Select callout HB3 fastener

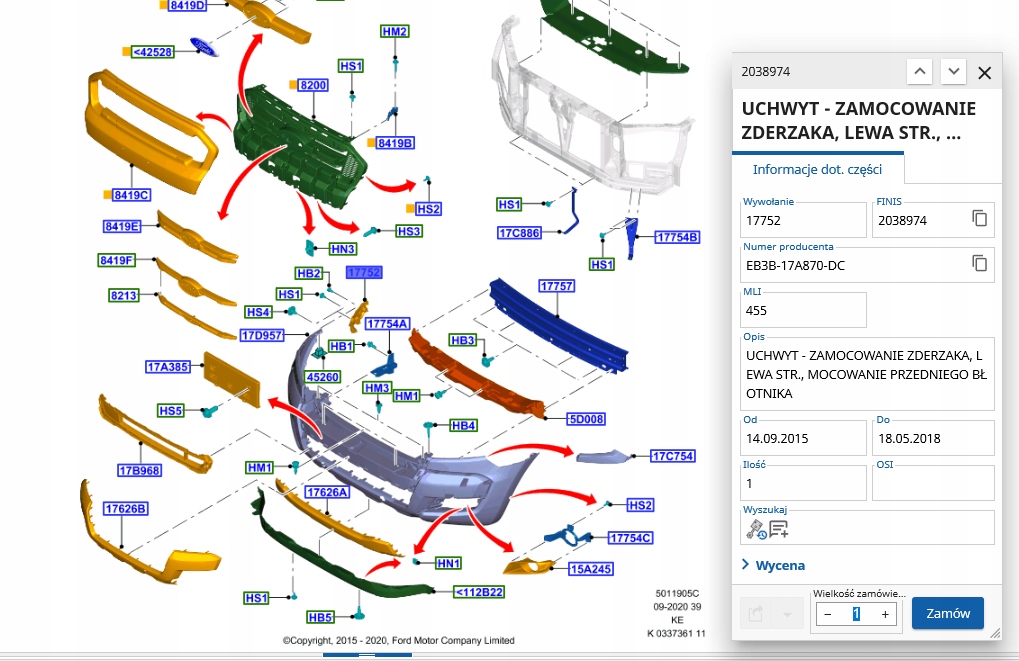[463, 341]
